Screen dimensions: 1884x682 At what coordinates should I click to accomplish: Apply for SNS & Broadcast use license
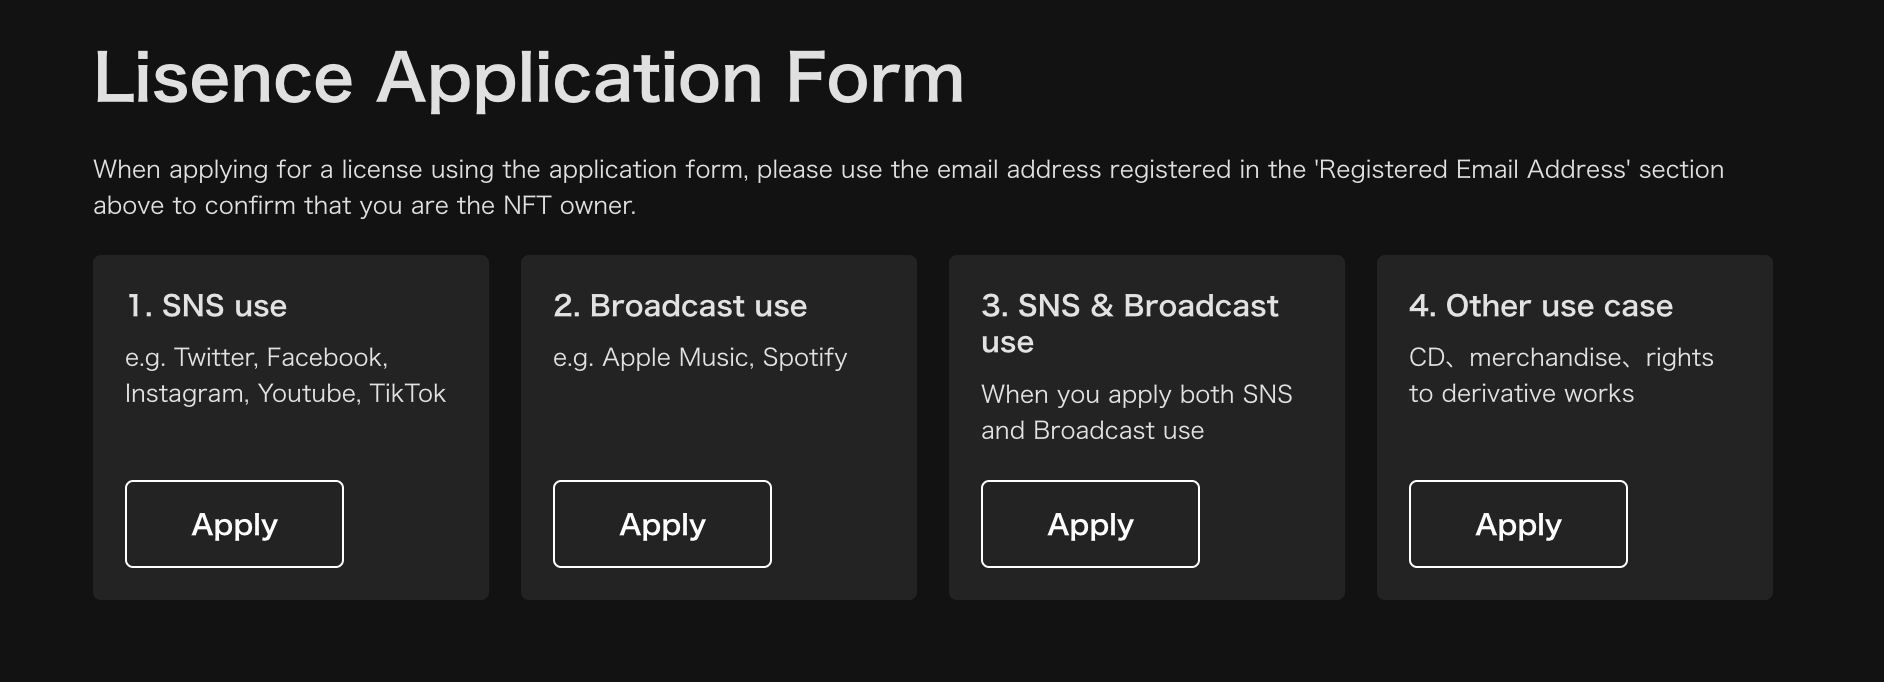(x=1090, y=524)
